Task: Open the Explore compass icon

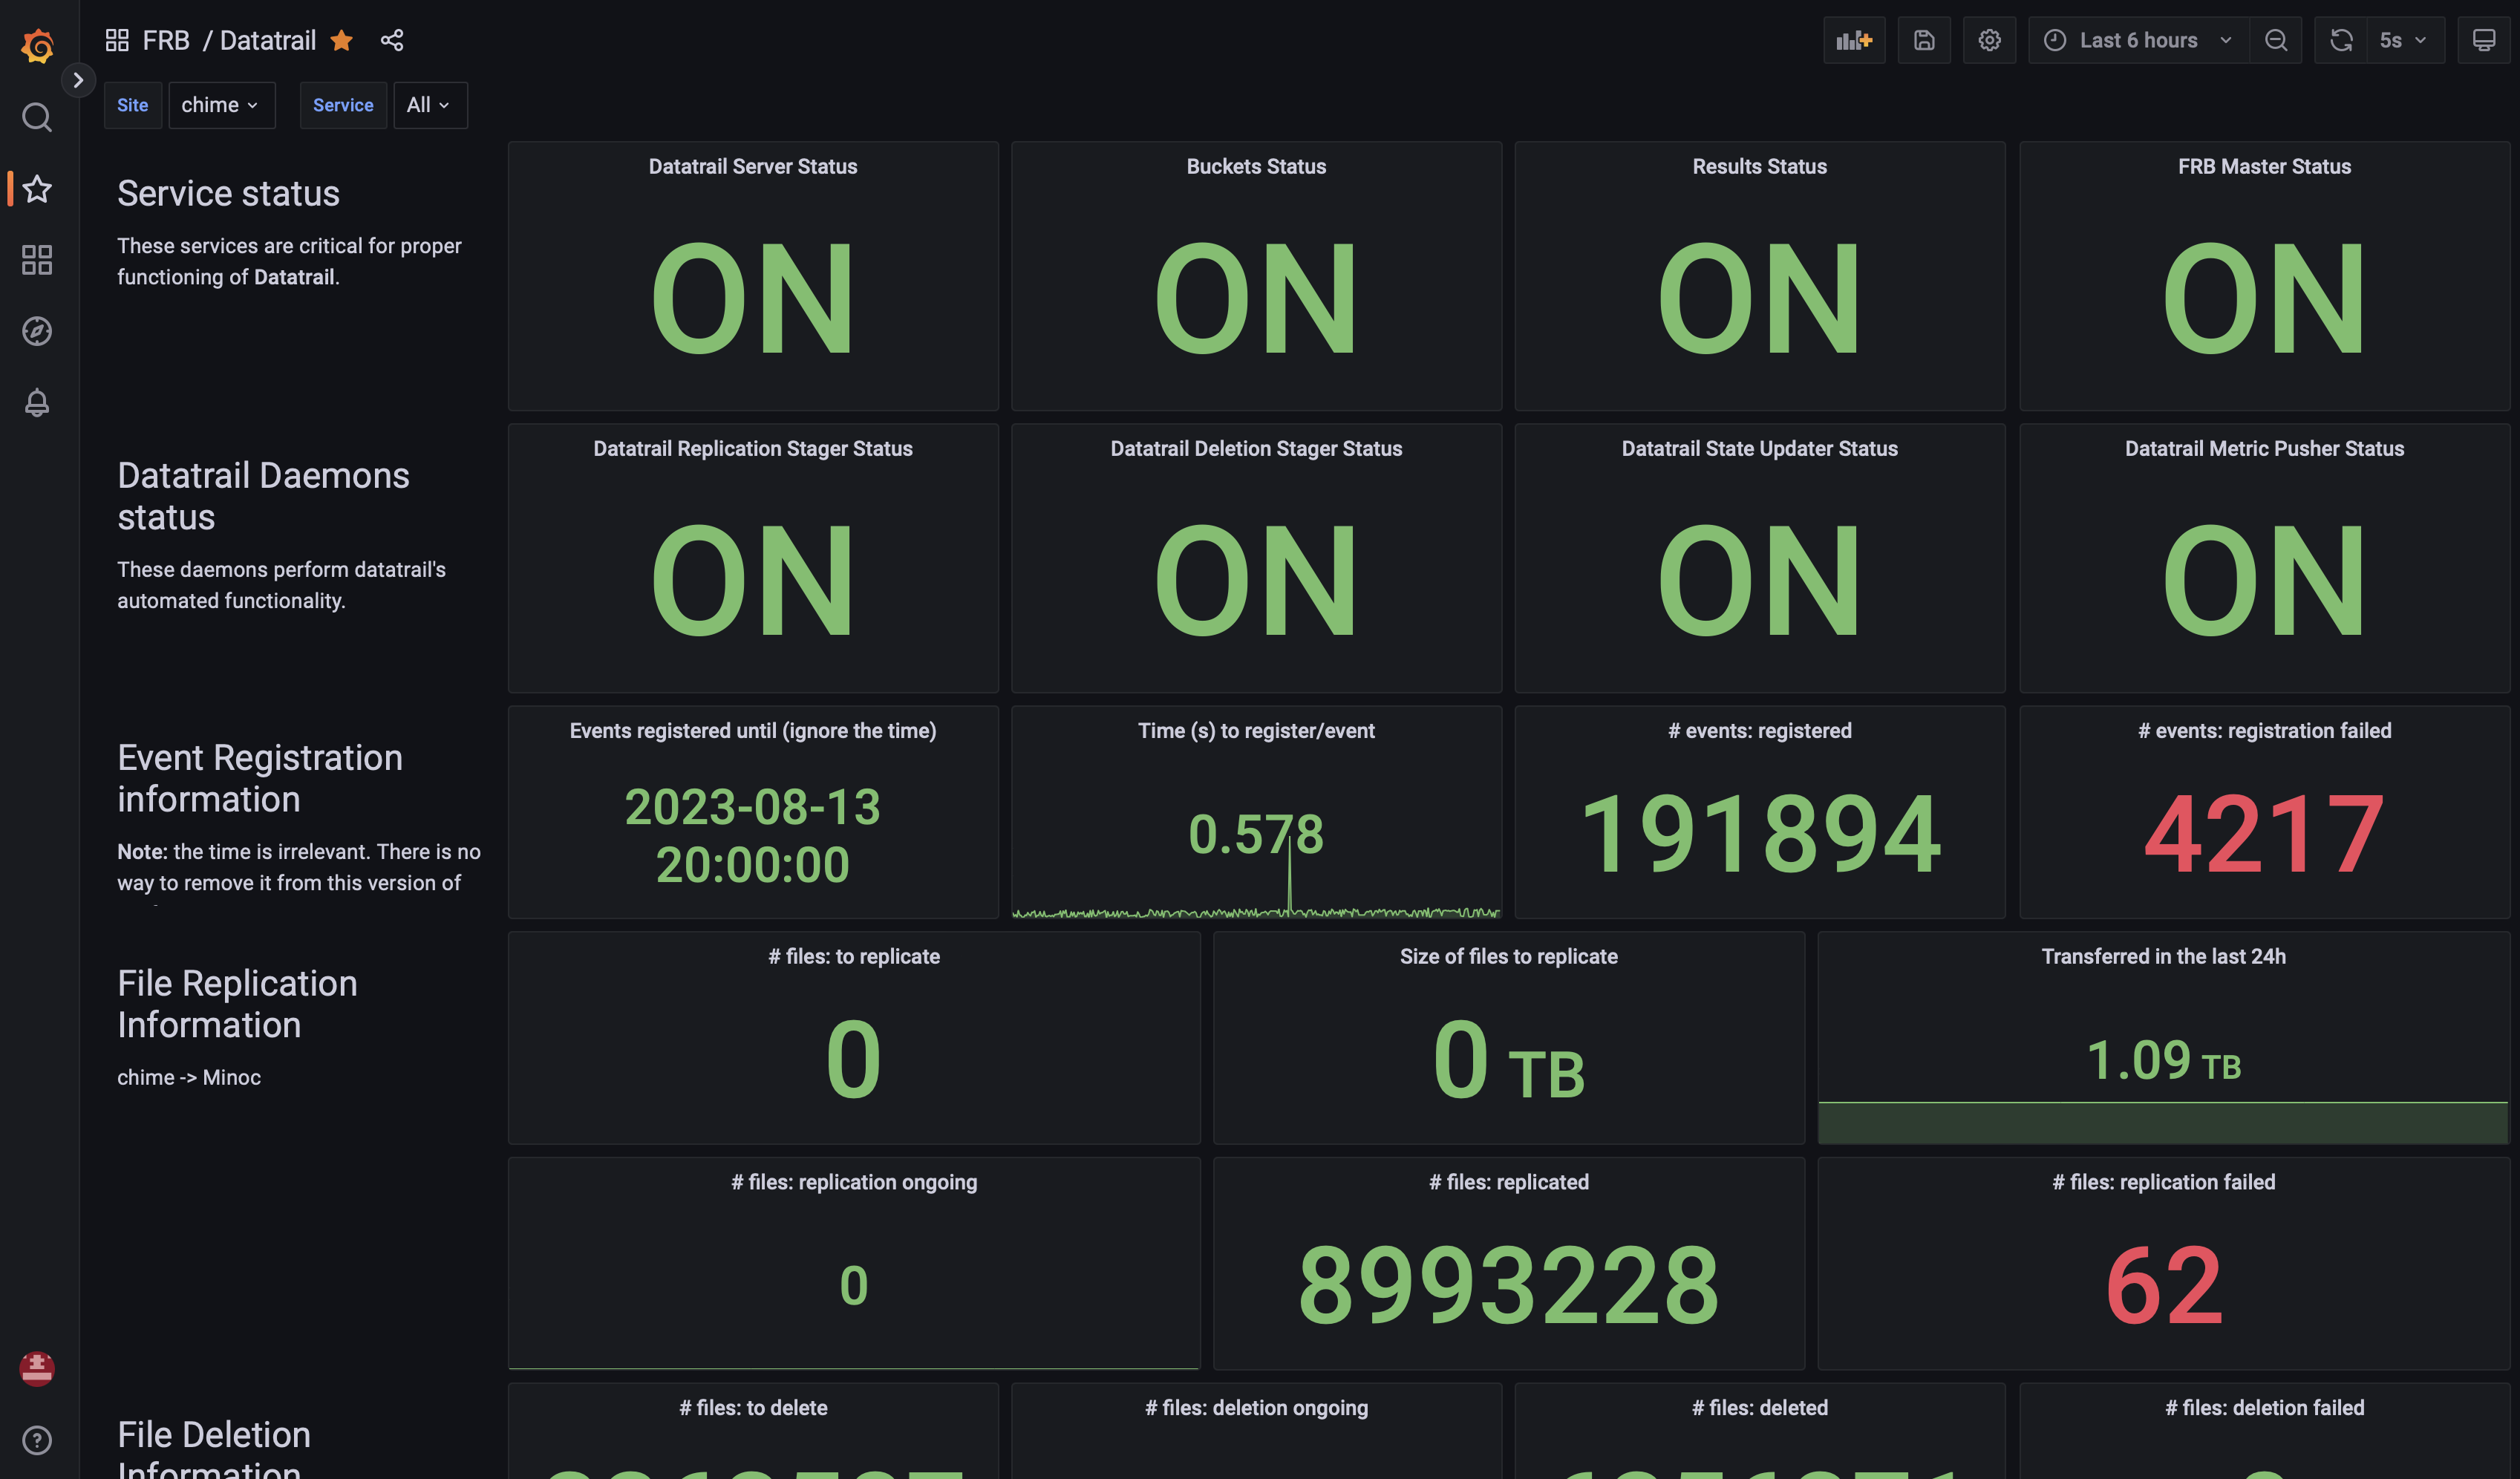Action: (x=37, y=331)
